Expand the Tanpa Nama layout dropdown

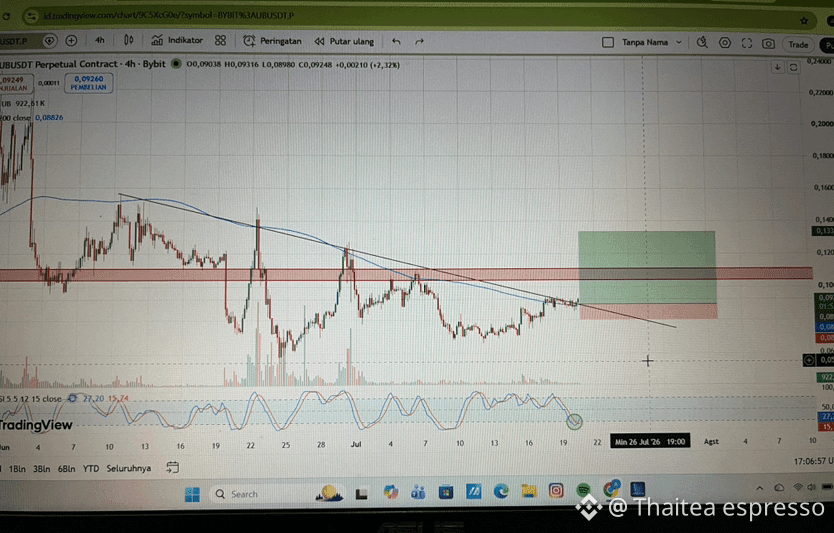[679, 42]
